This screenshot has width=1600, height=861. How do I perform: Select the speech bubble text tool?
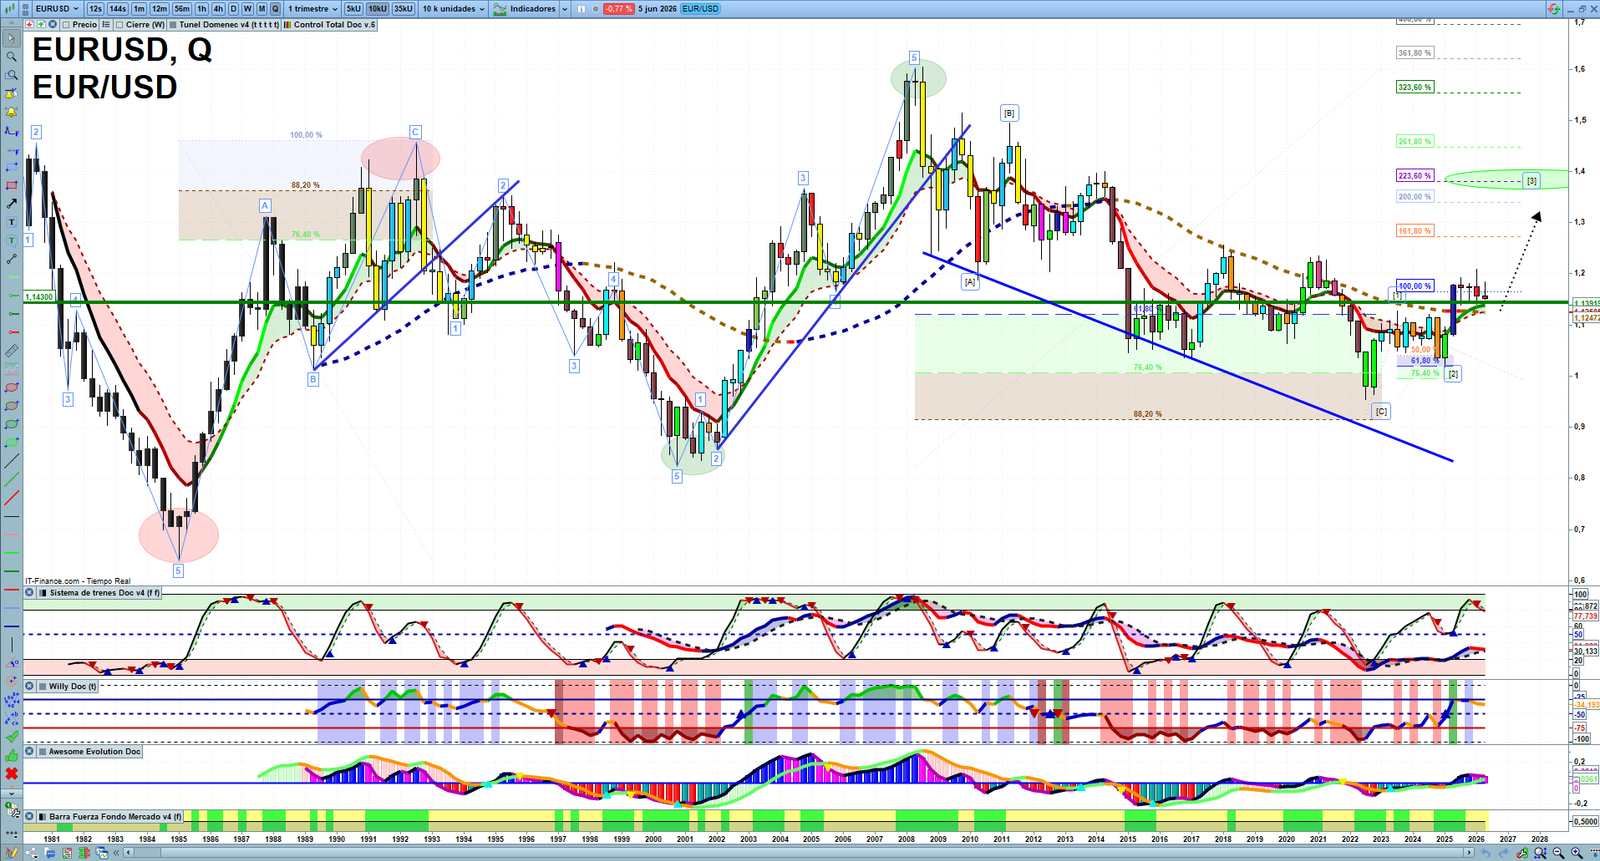coord(11,240)
